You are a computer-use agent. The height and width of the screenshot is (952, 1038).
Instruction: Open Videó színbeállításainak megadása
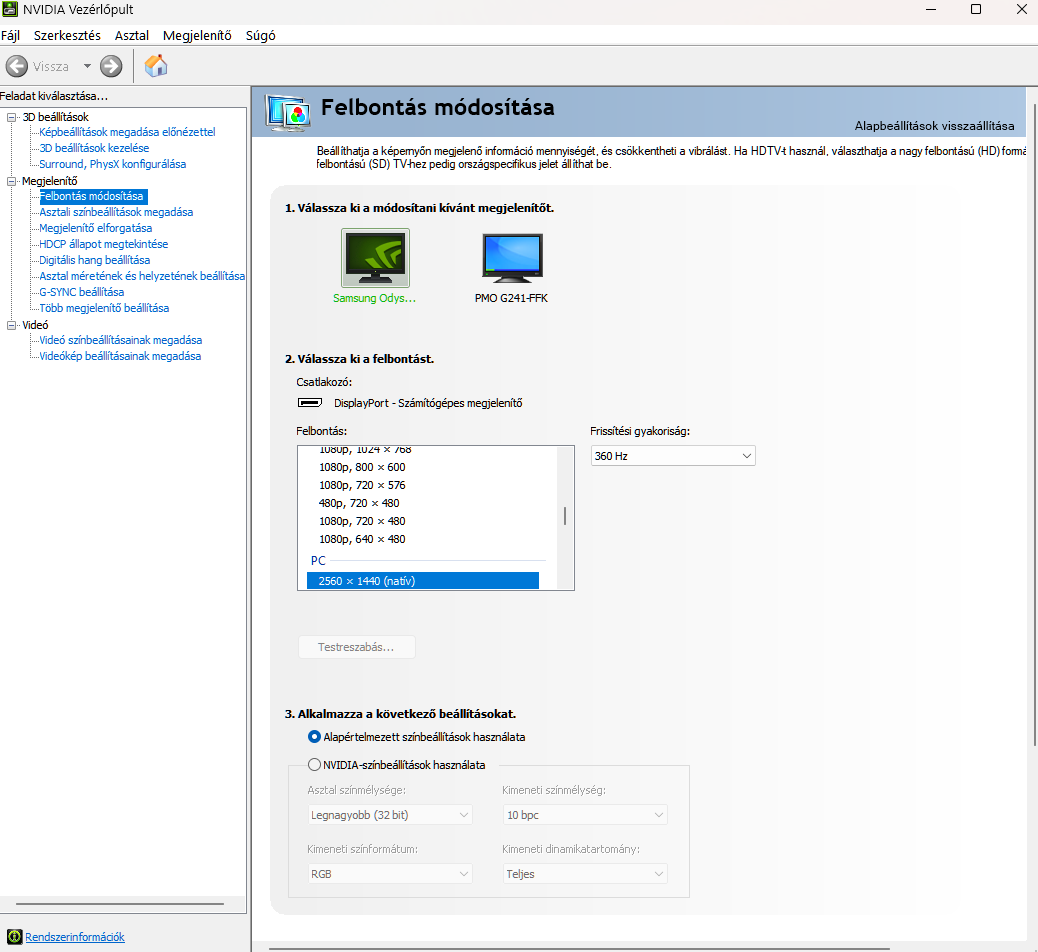[x=120, y=340]
